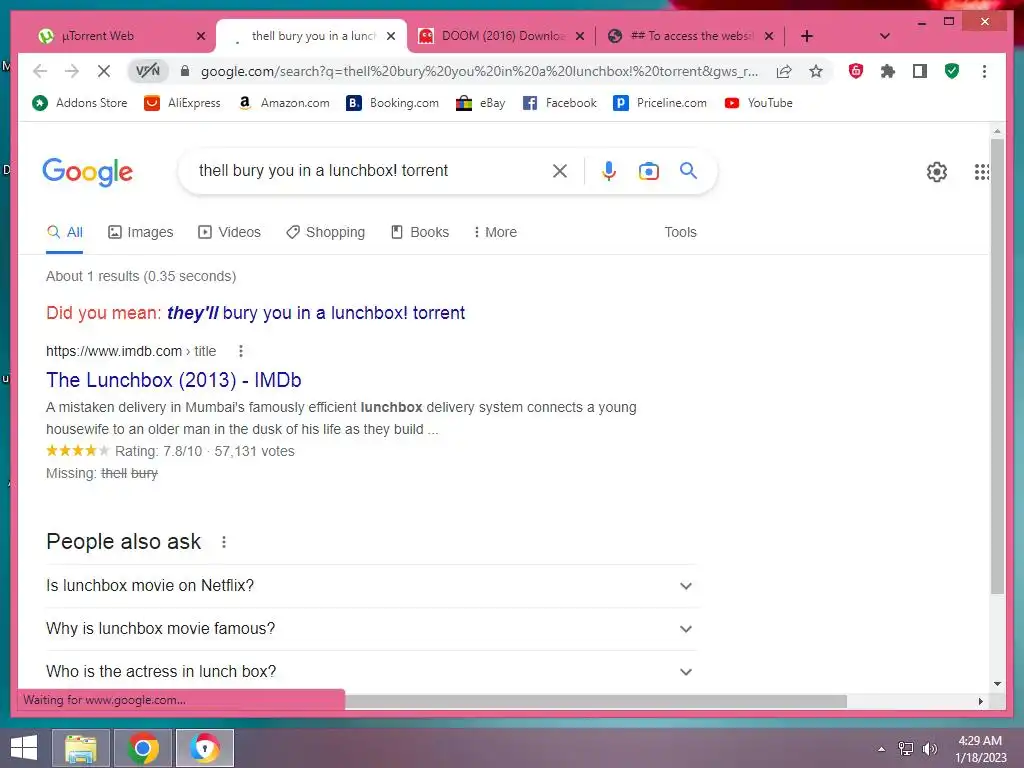The width and height of the screenshot is (1024, 768).
Task: Show hidden system tray icons
Action: coord(882,749)
